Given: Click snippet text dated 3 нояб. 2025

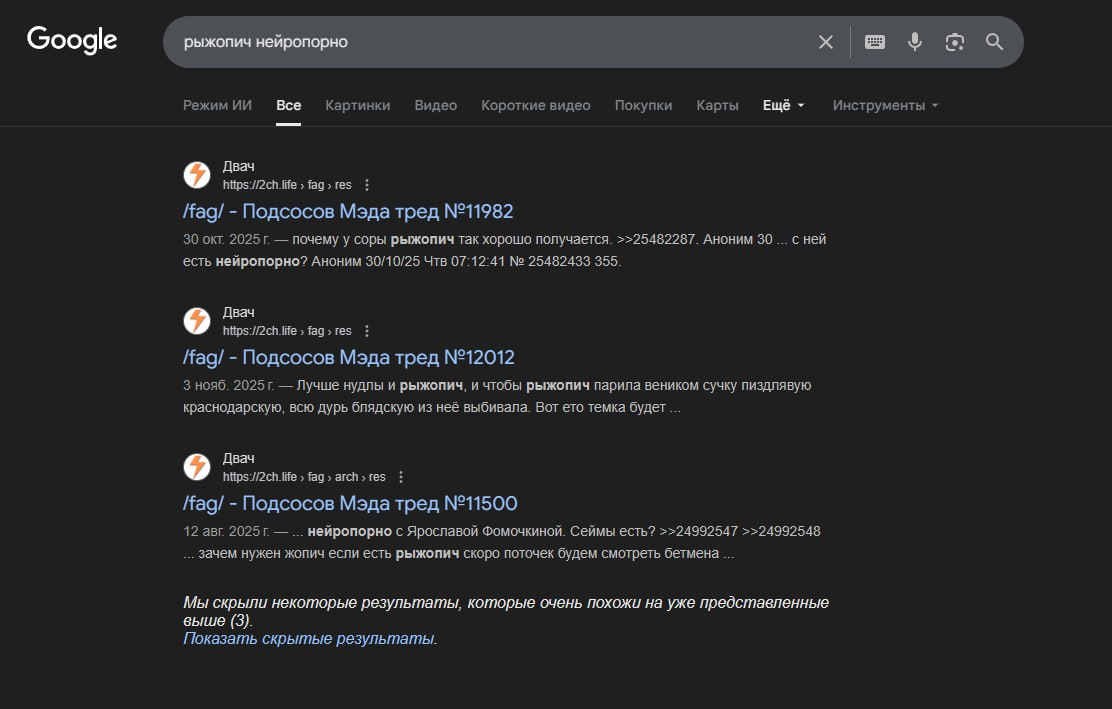Looking at the screenshot, I should point(497,396).
